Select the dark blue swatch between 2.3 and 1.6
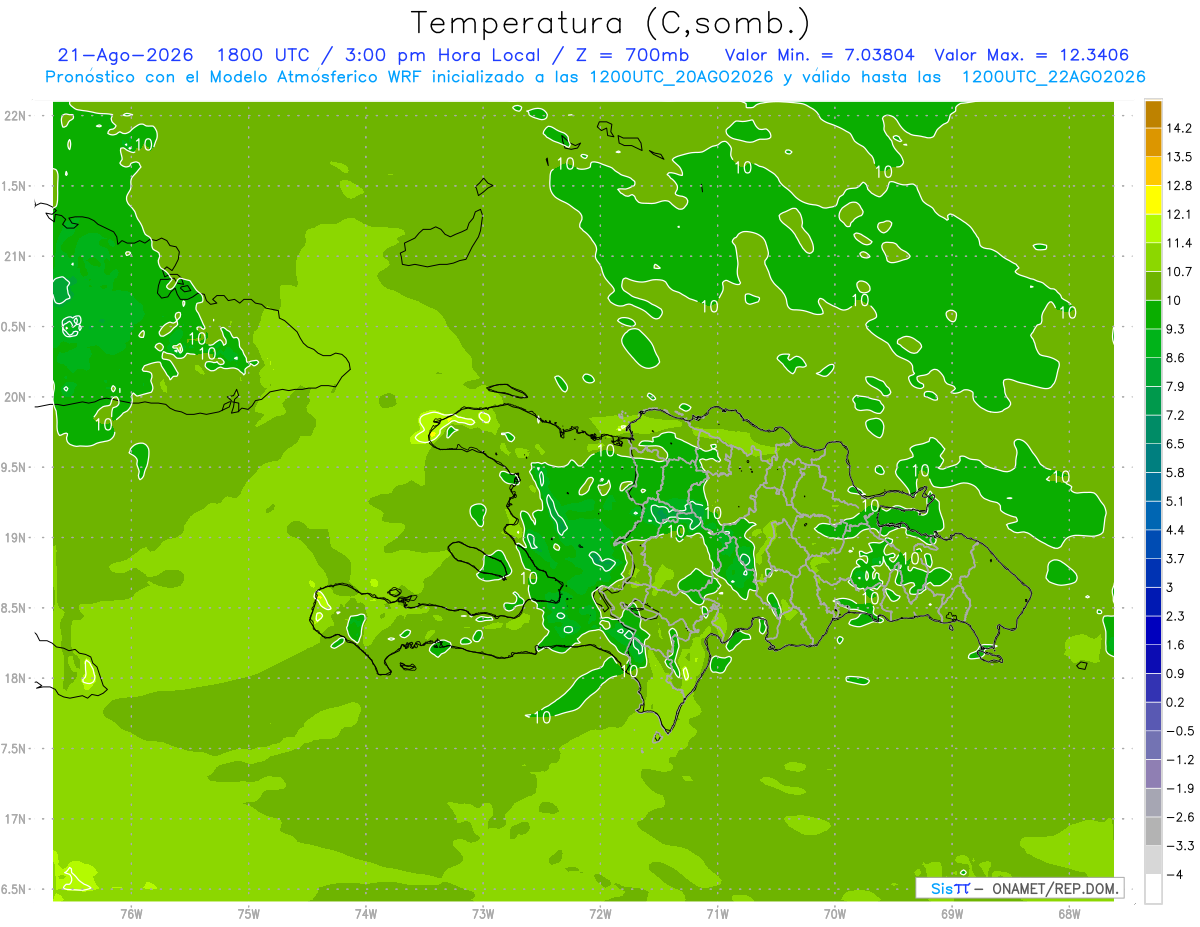The height and width of the screenshot is (927, 1200). tap(1153, 630)
